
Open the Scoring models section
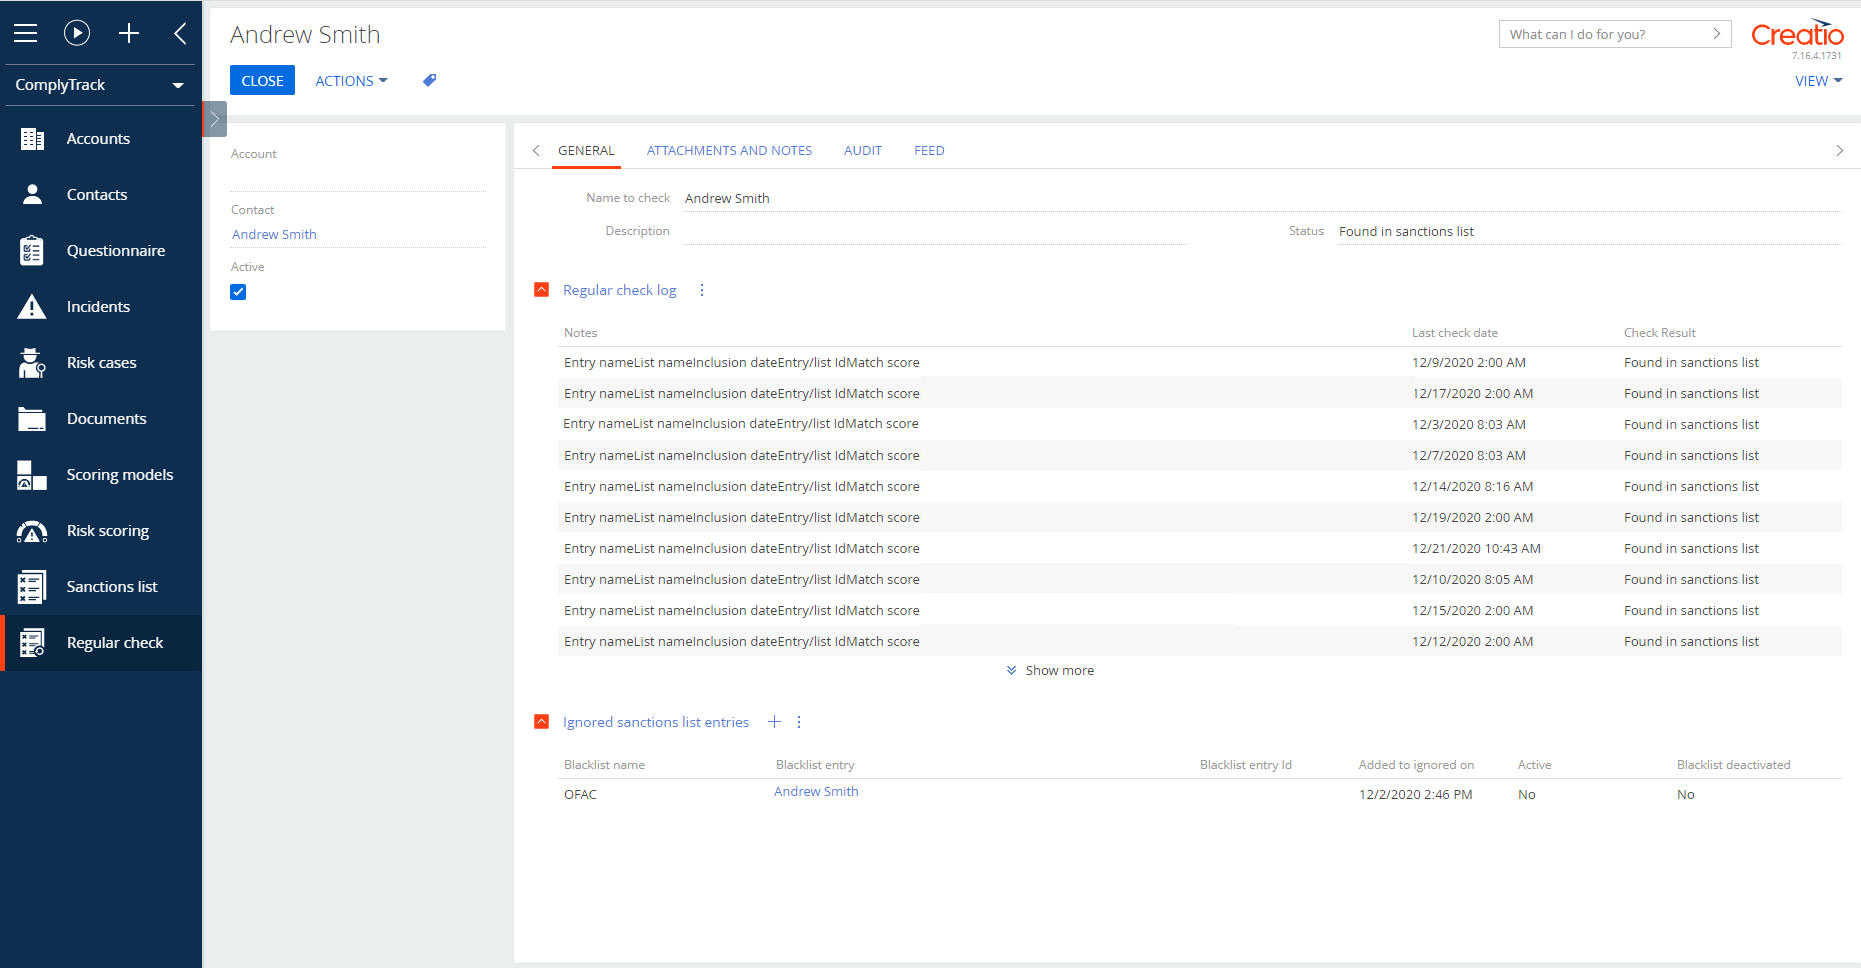pos(119,474)
